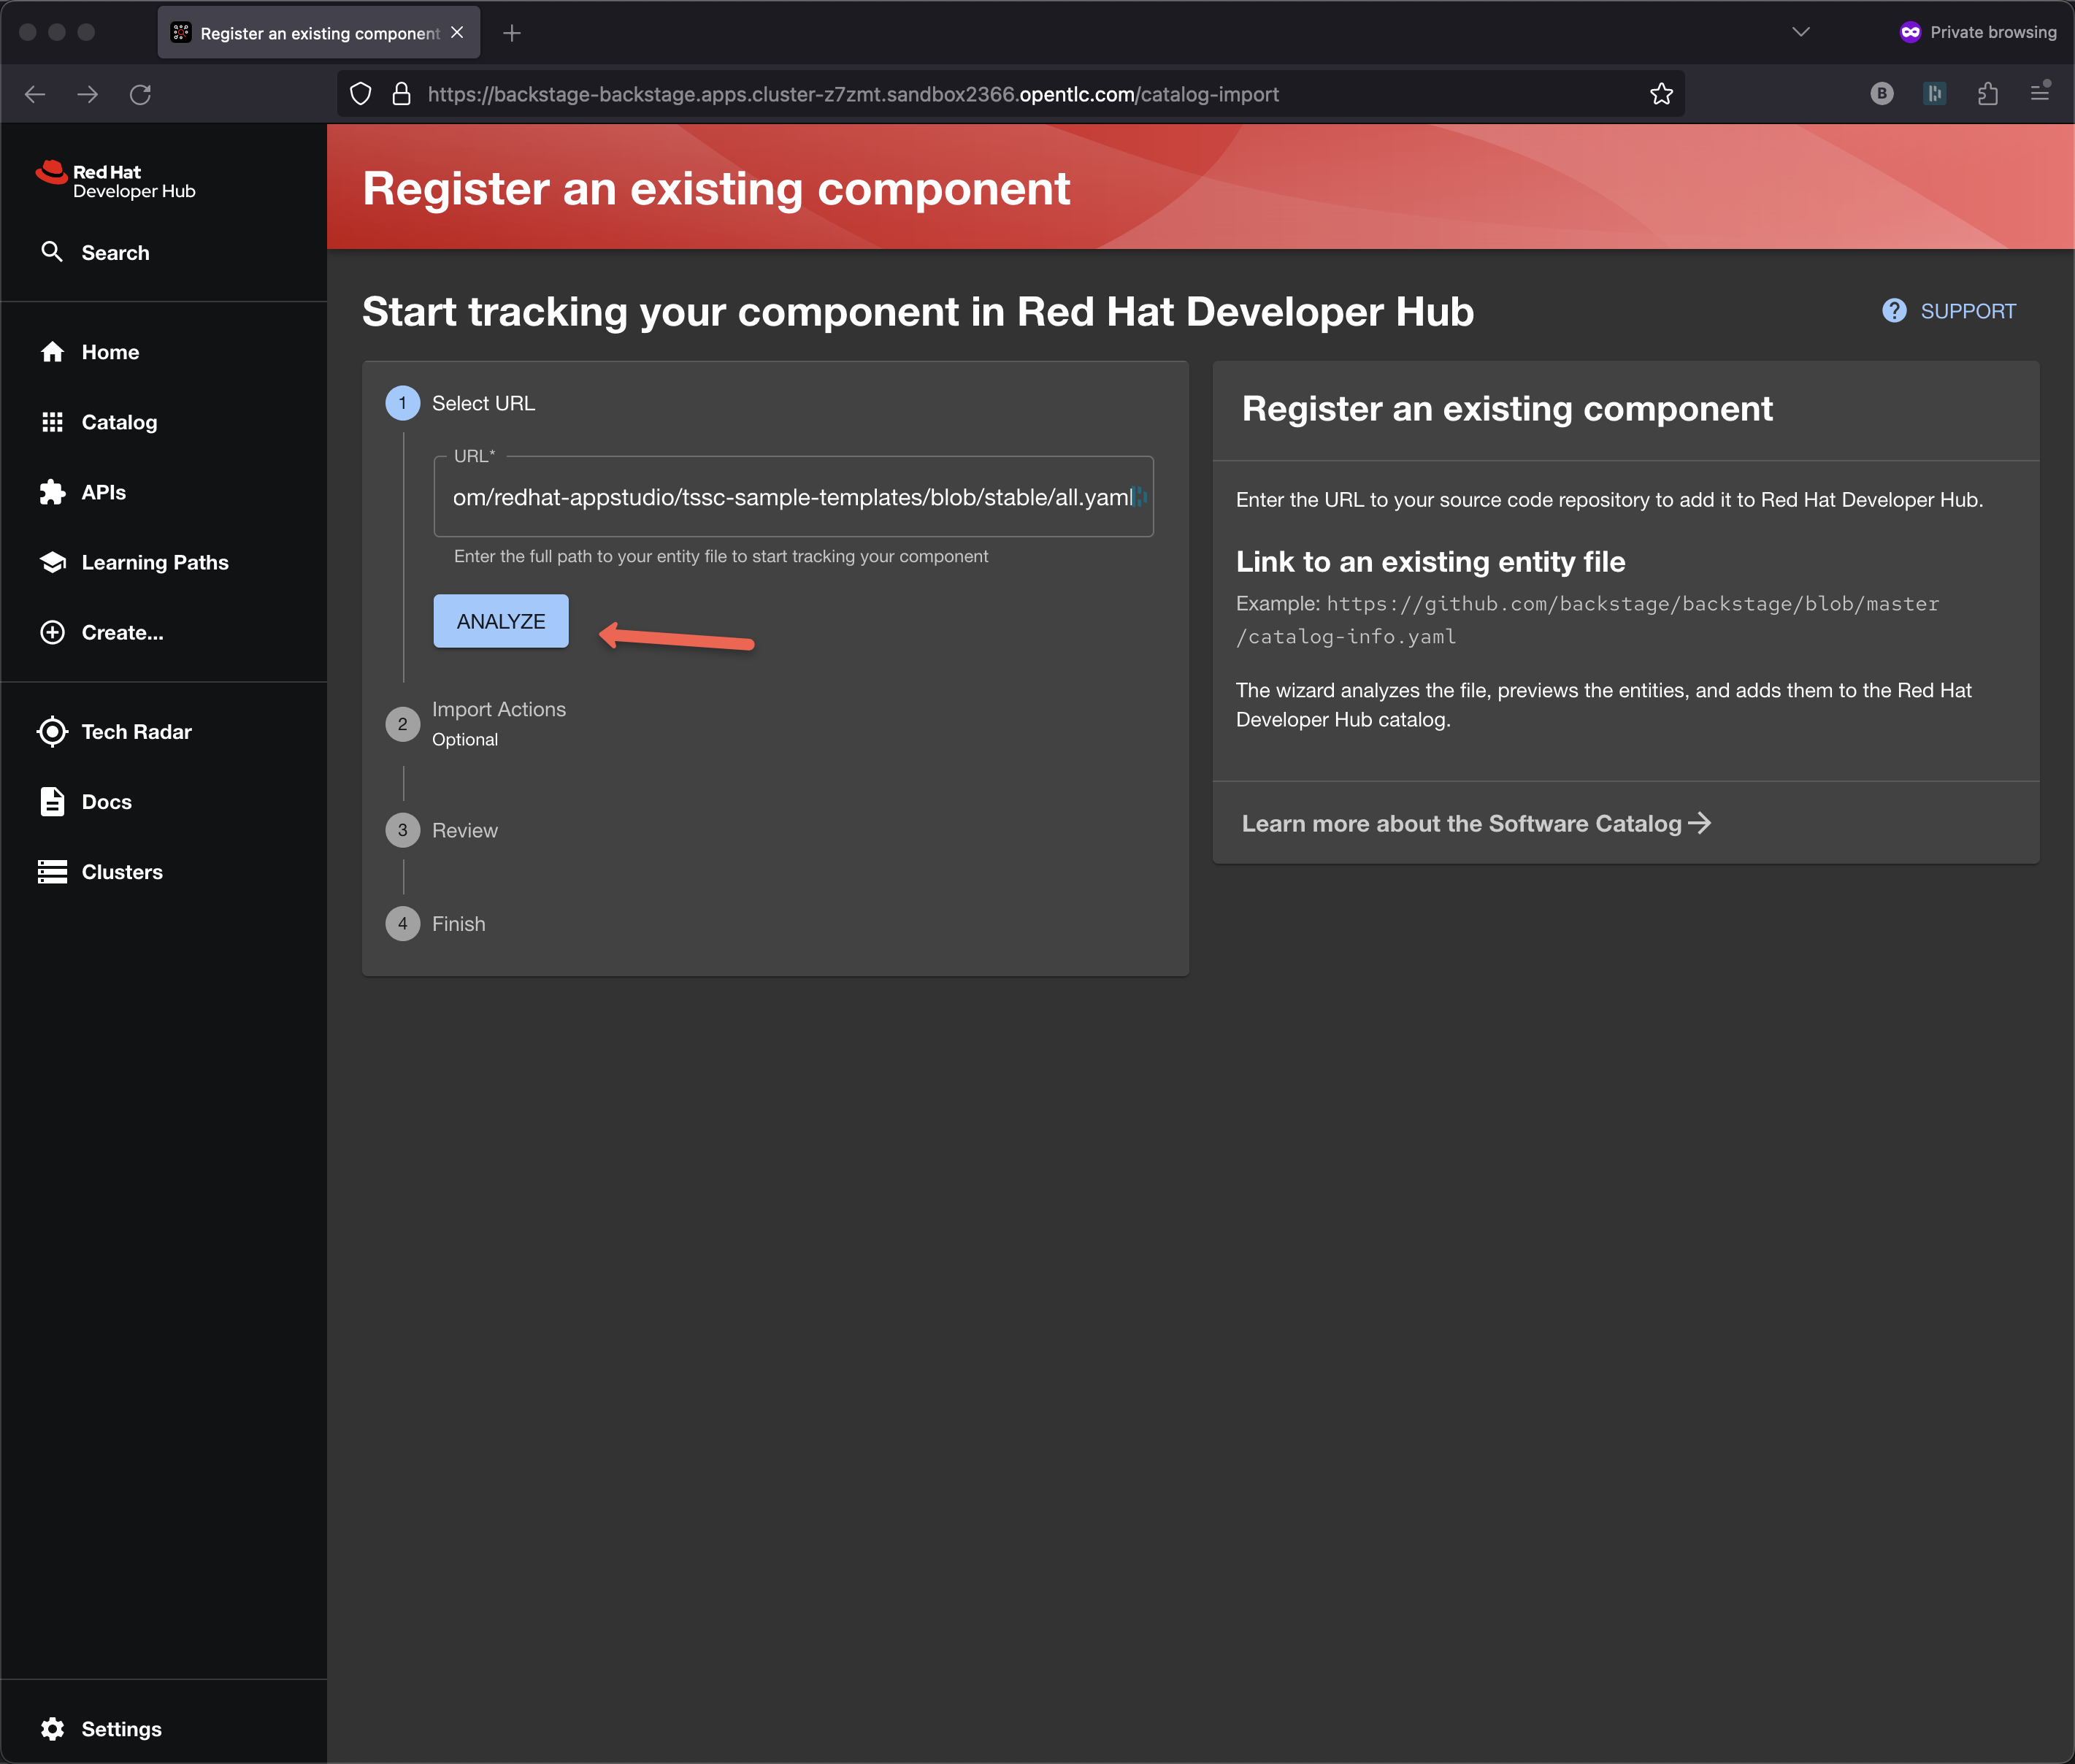This screenshot has width=2075, height=1764.
Task: Open Tech Radar page
Action: pyautogui.click(x=136, y=731)
